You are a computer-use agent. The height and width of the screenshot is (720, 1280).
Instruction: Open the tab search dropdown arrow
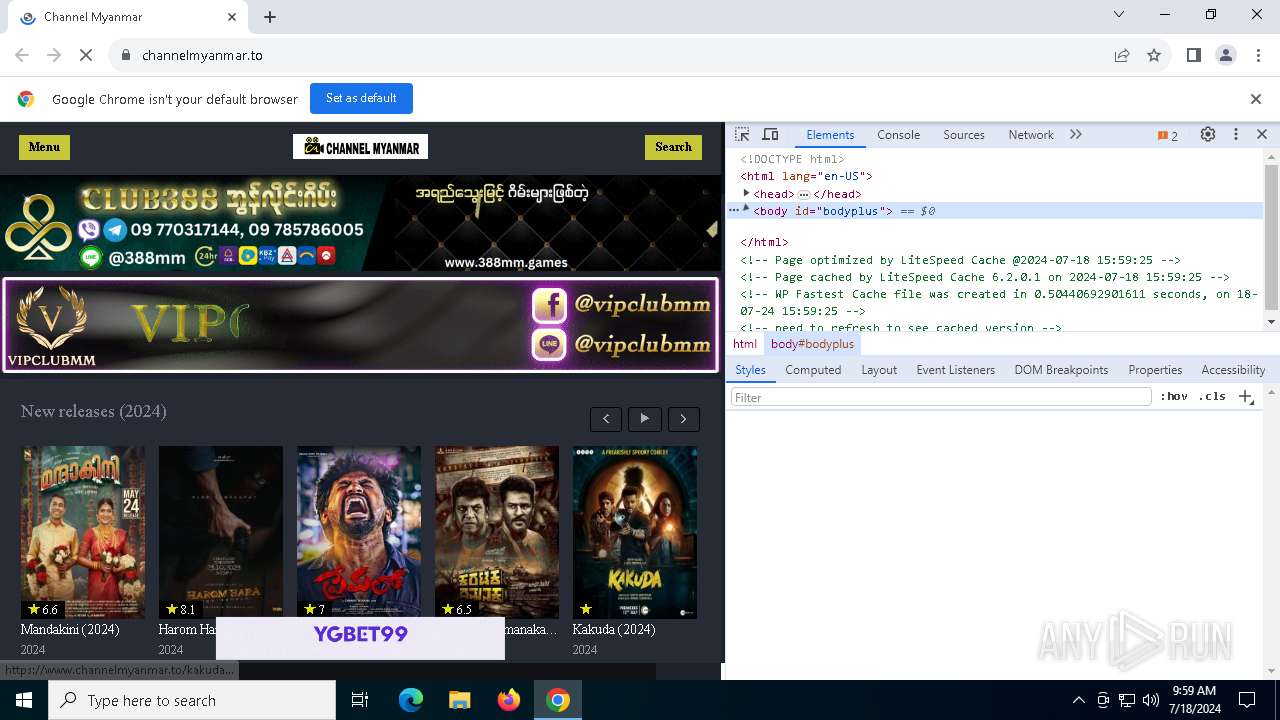(x=1119, y=14)
